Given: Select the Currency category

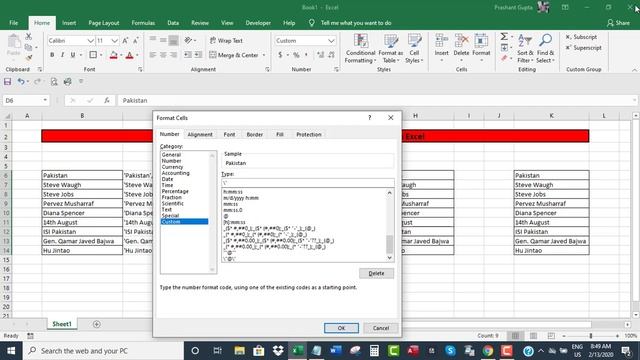Looking at the screenshot, I should click(173, 167).
